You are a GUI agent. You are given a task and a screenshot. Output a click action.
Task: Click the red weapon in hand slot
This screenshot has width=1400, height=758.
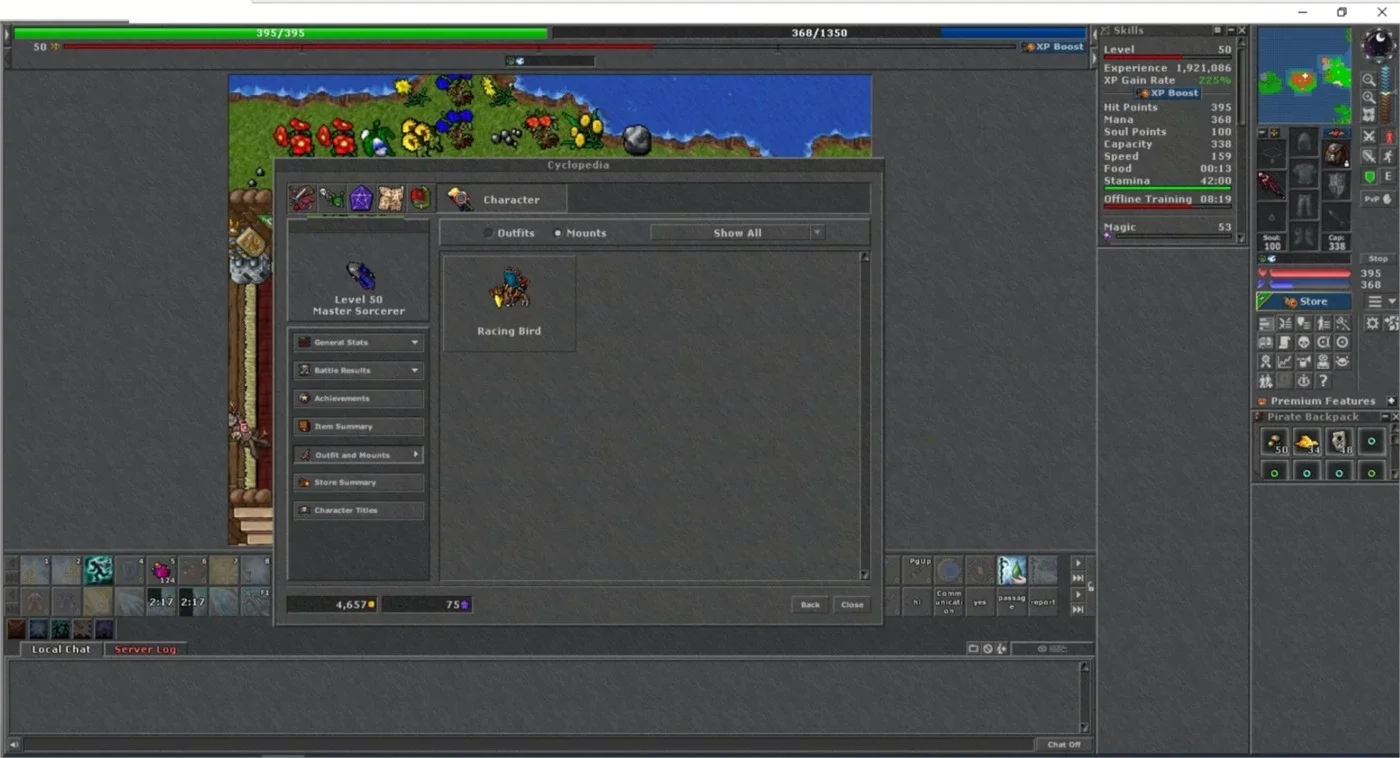pos(1271,185)
